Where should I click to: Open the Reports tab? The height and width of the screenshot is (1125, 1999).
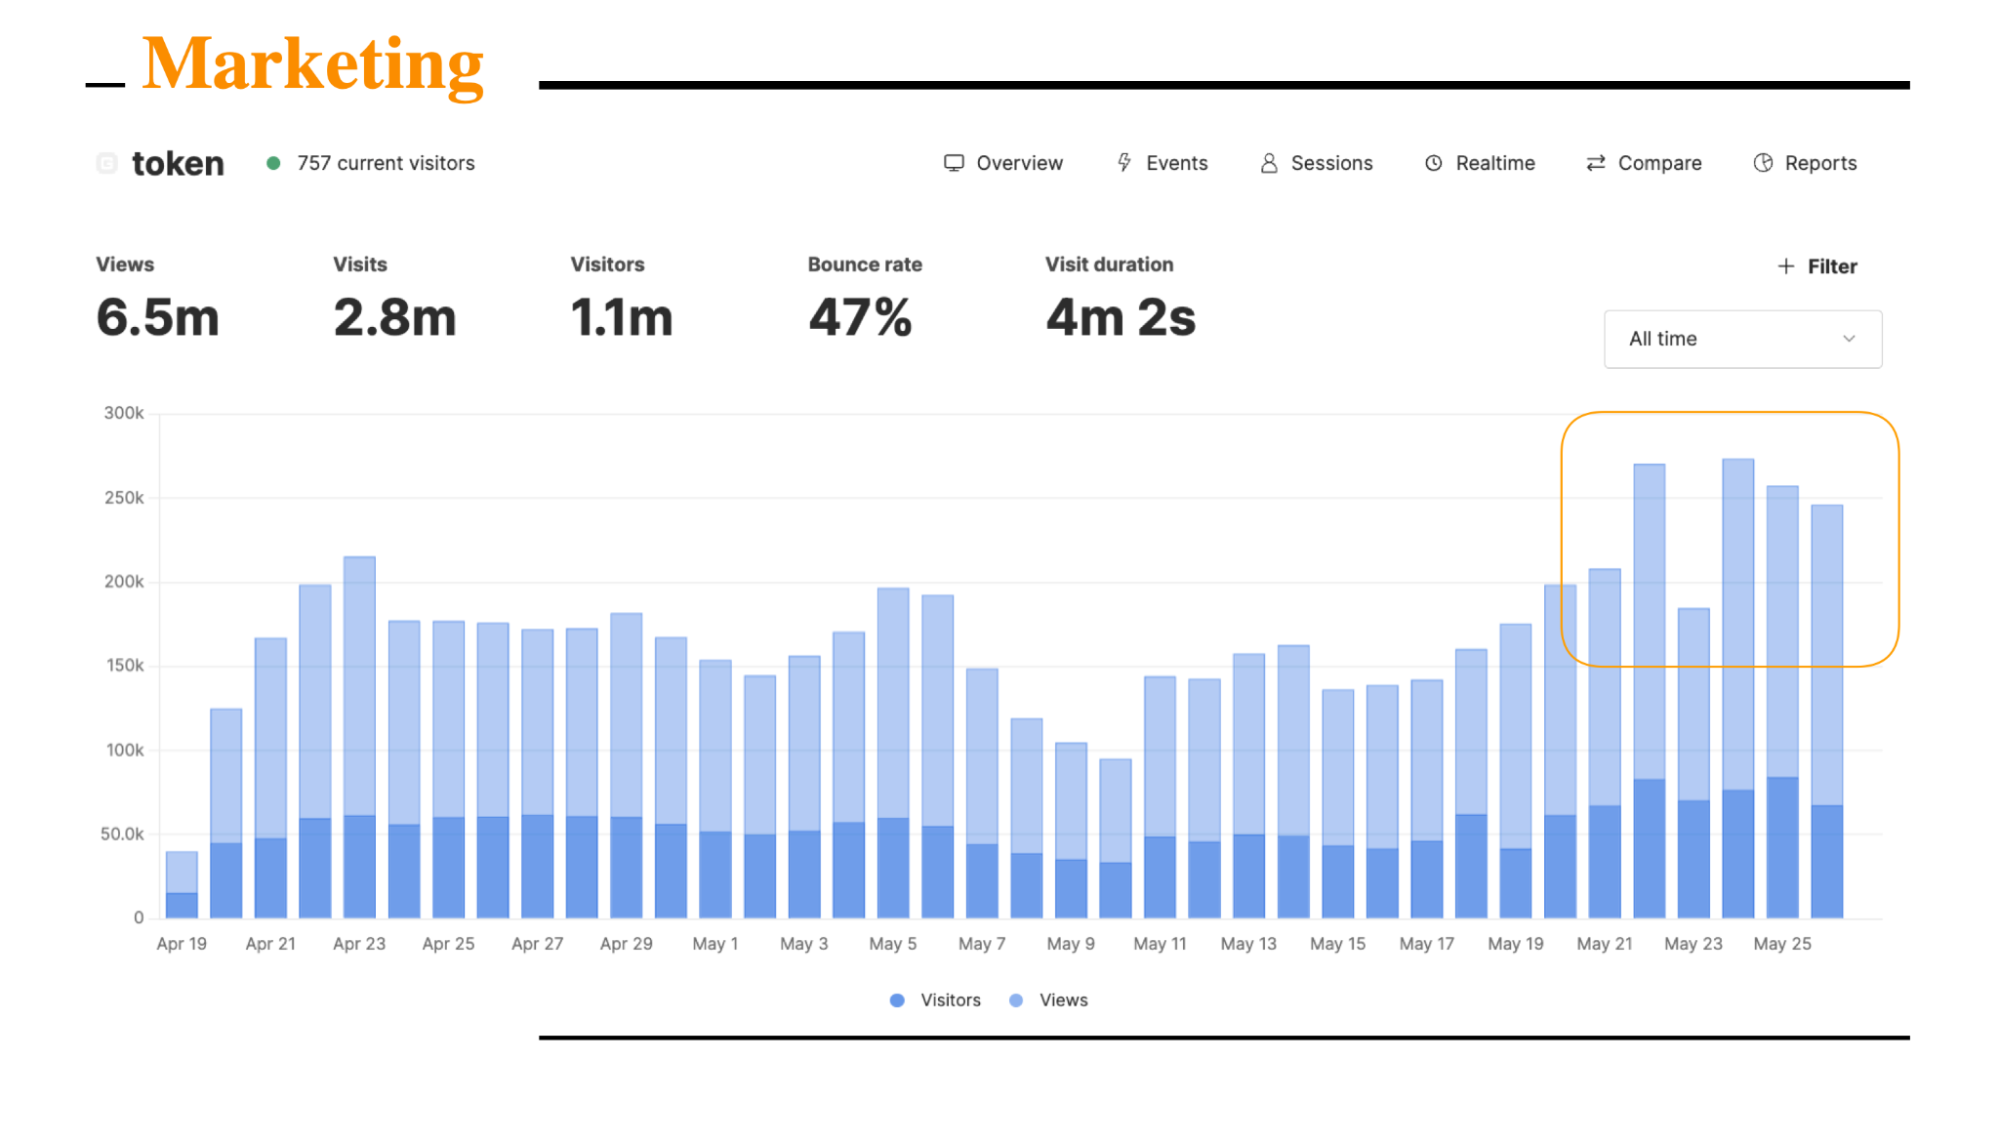pyautogui.click(x=1819, y=163)
